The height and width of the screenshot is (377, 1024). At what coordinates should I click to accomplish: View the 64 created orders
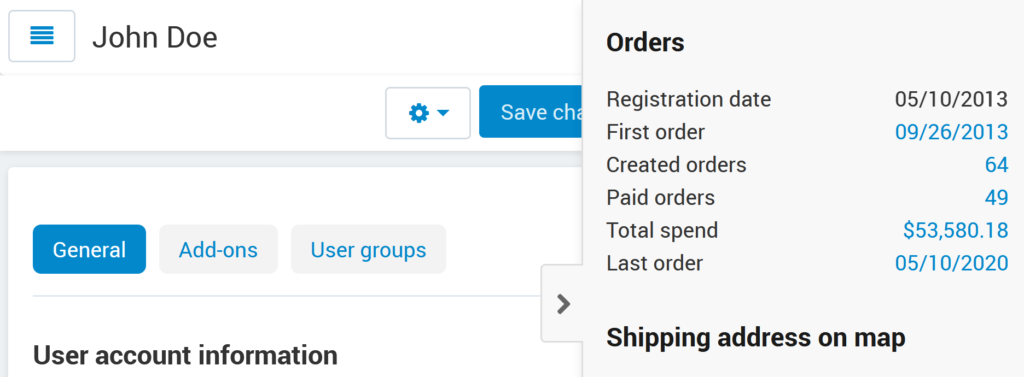tap(997, 165)
